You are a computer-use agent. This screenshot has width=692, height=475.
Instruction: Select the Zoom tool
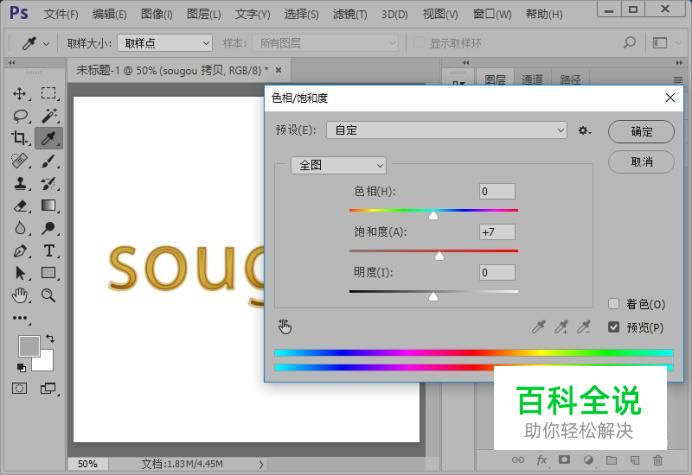(49, 295)
